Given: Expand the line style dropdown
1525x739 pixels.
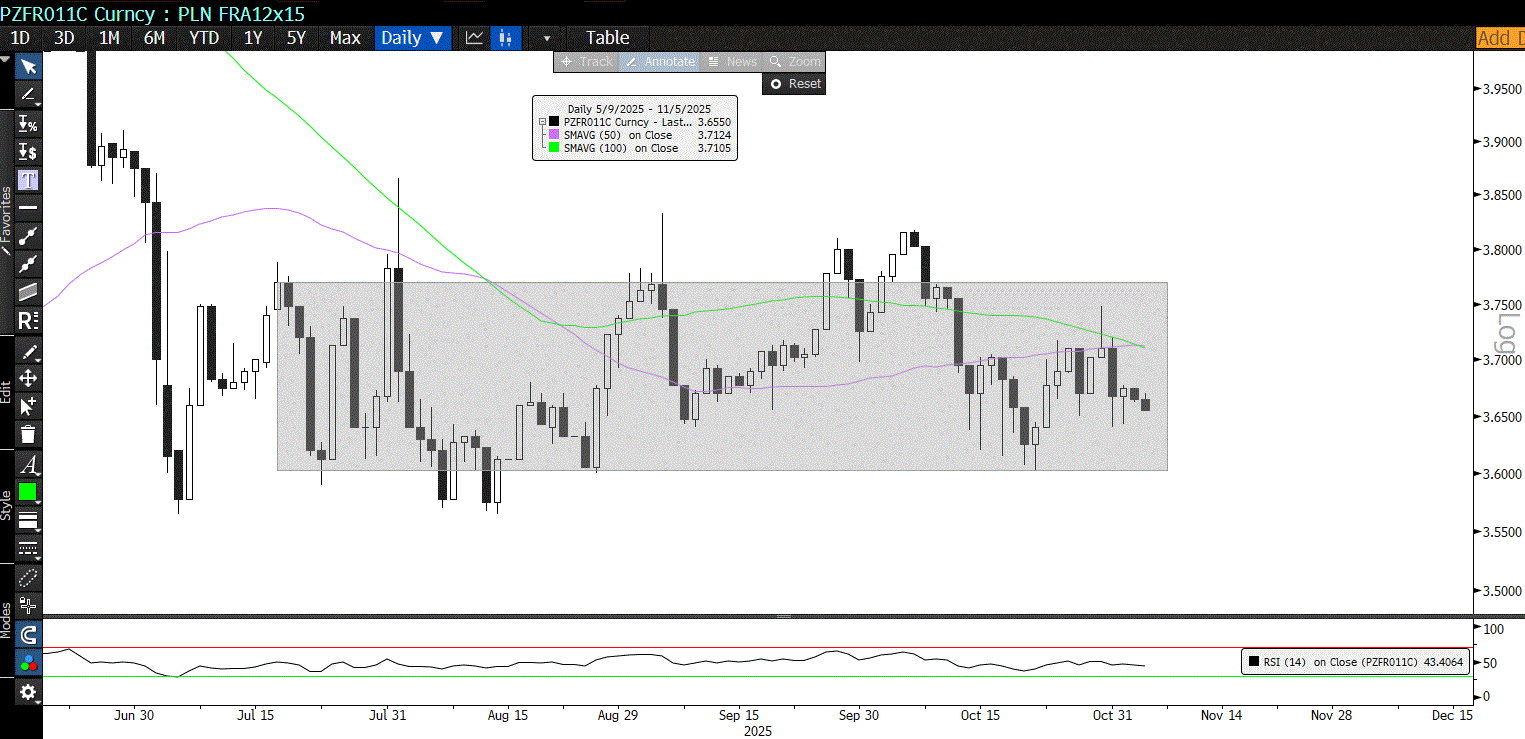Looking at the screenshot, I should tap(28, 521).
